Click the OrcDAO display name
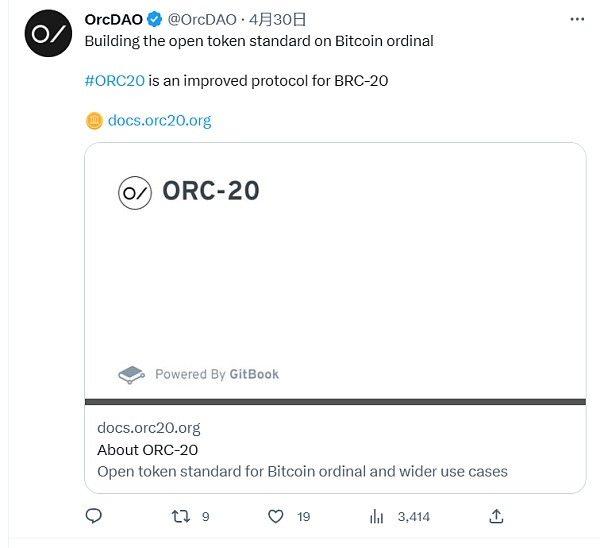The image size is (600, 548). [x=114, y=19]
